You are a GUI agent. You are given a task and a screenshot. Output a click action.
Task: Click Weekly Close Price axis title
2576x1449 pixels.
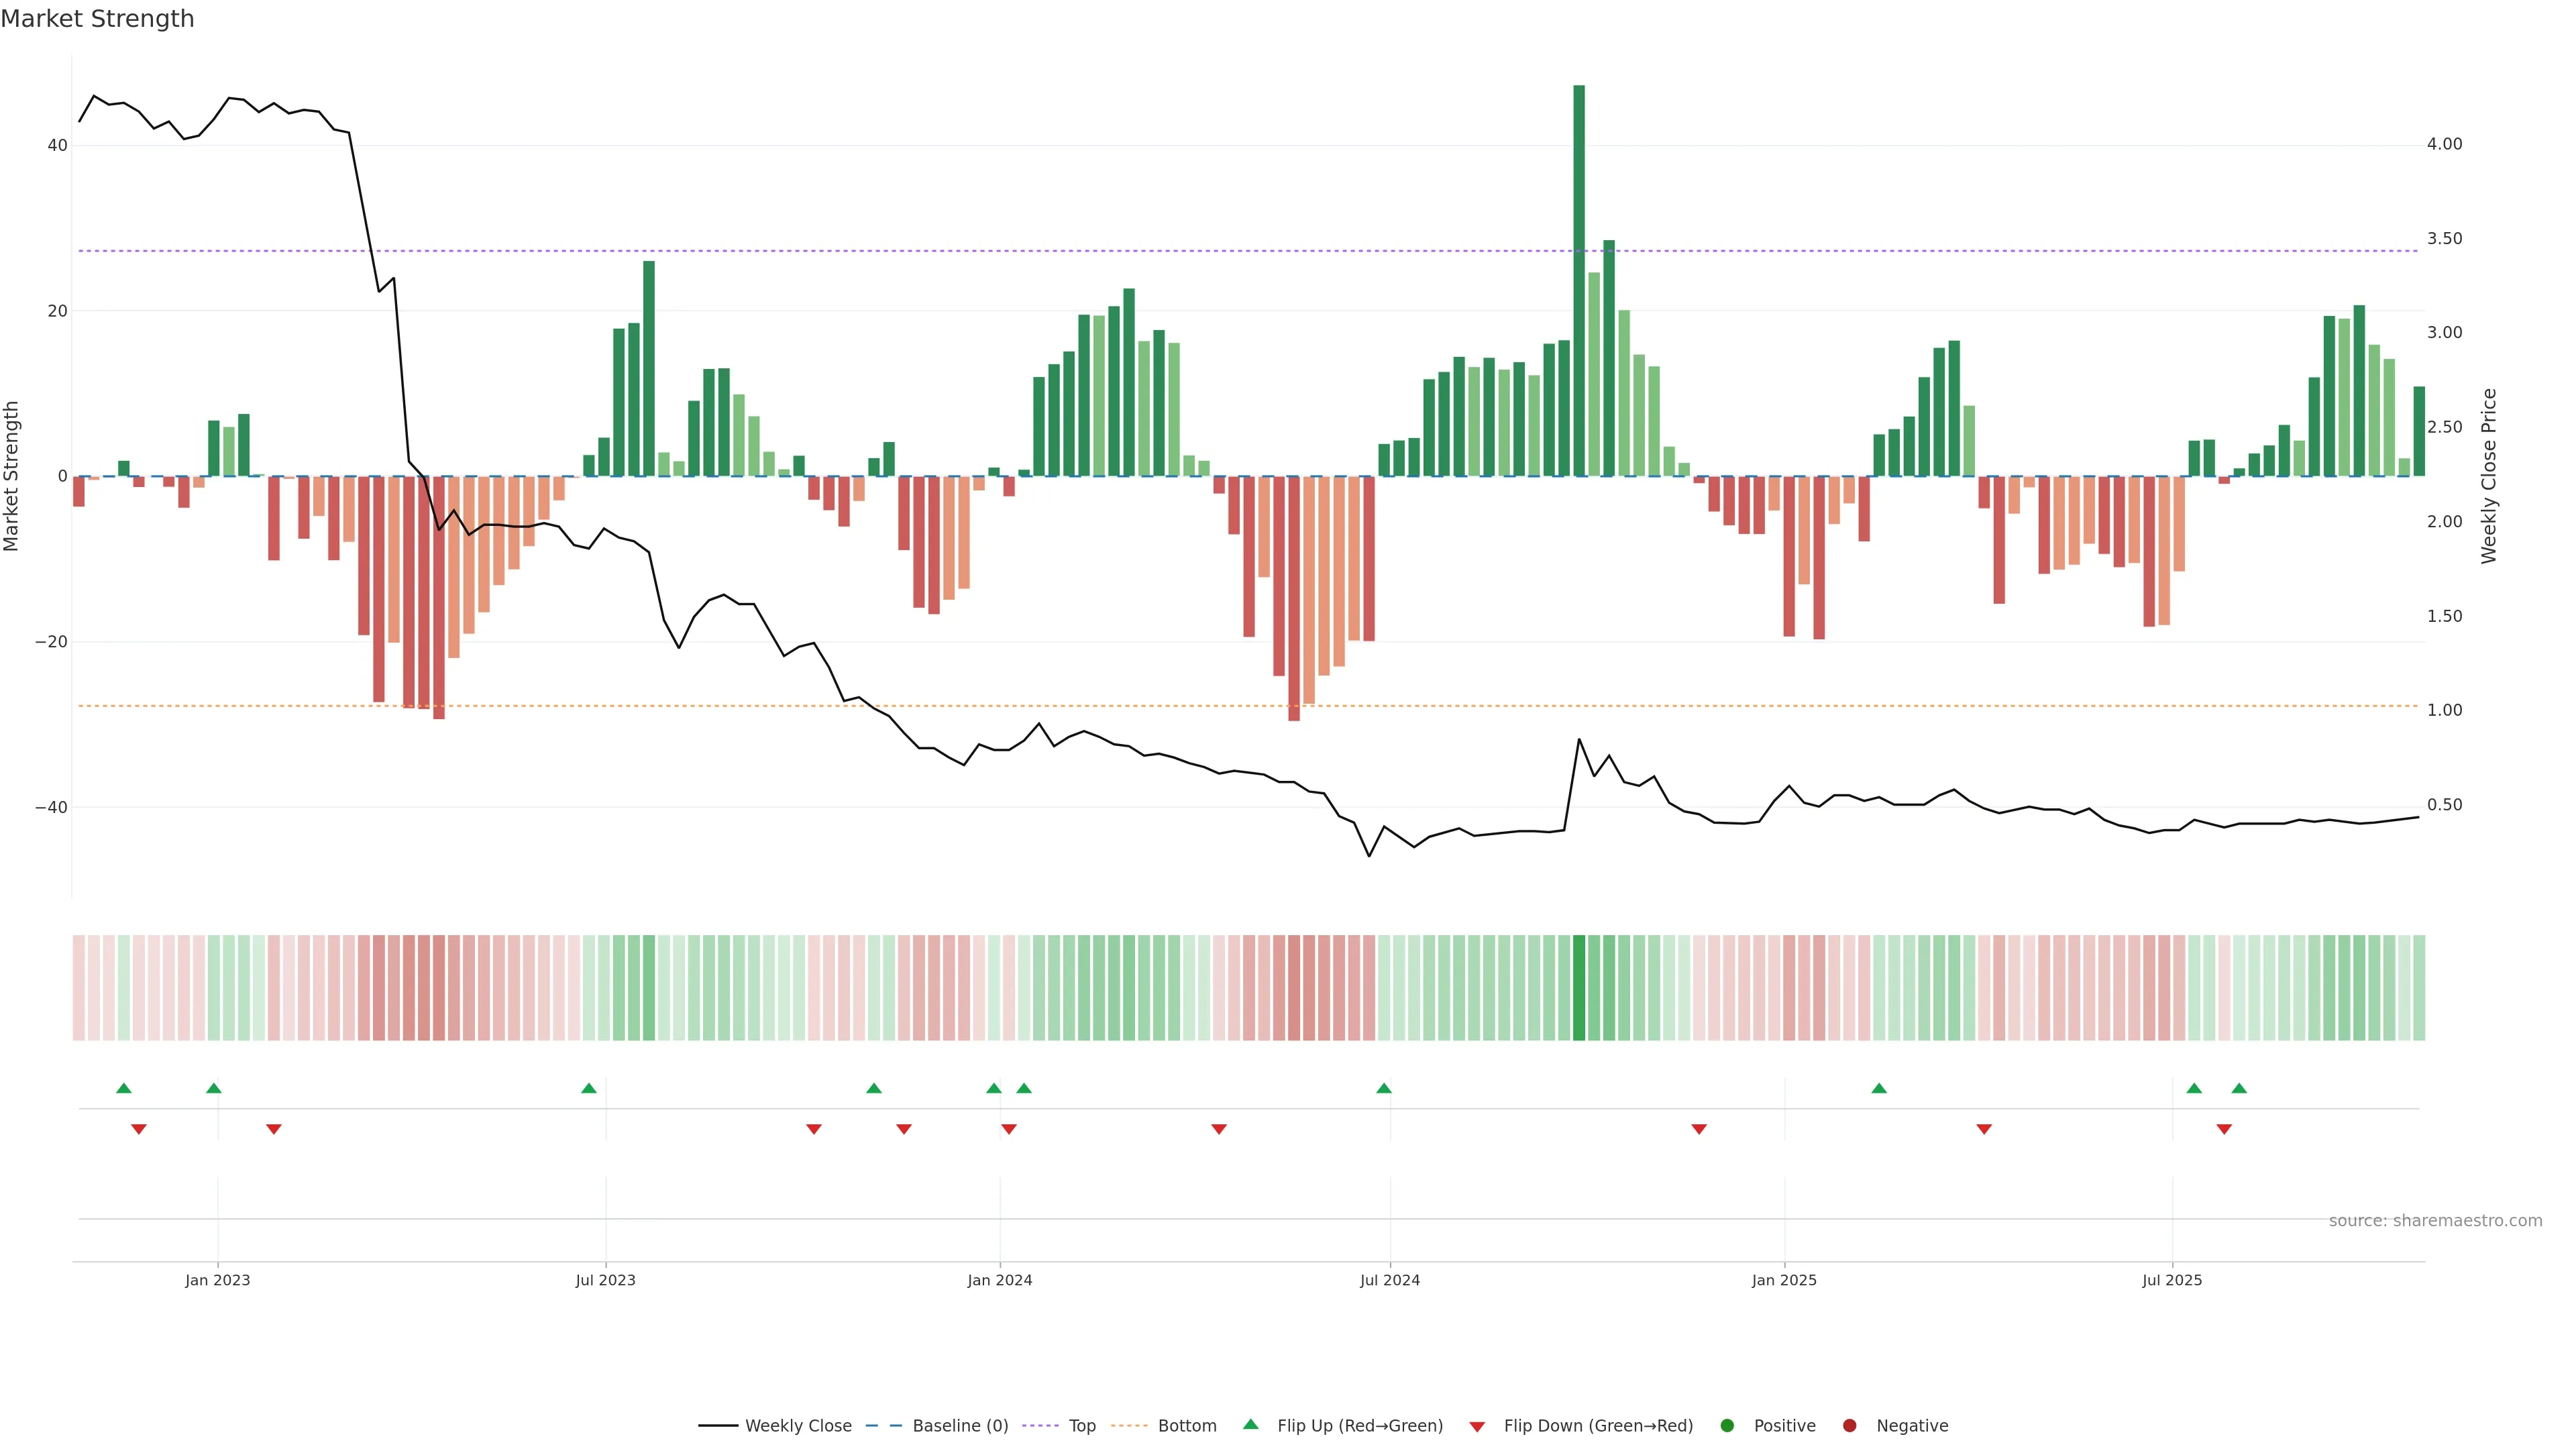tap(2489, 476)
